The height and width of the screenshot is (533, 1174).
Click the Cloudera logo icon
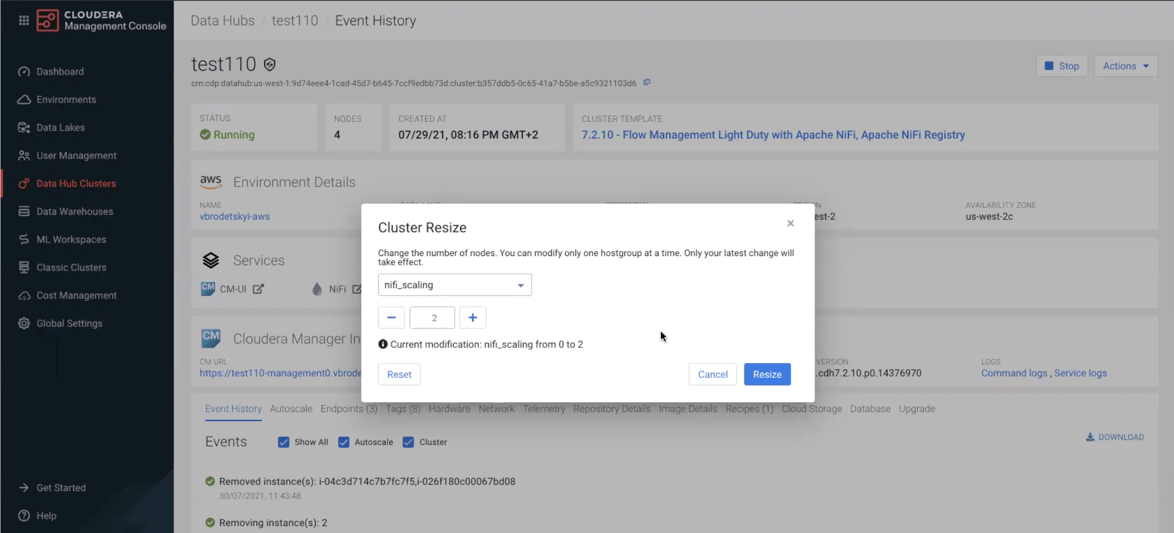(x=47, y=20)
